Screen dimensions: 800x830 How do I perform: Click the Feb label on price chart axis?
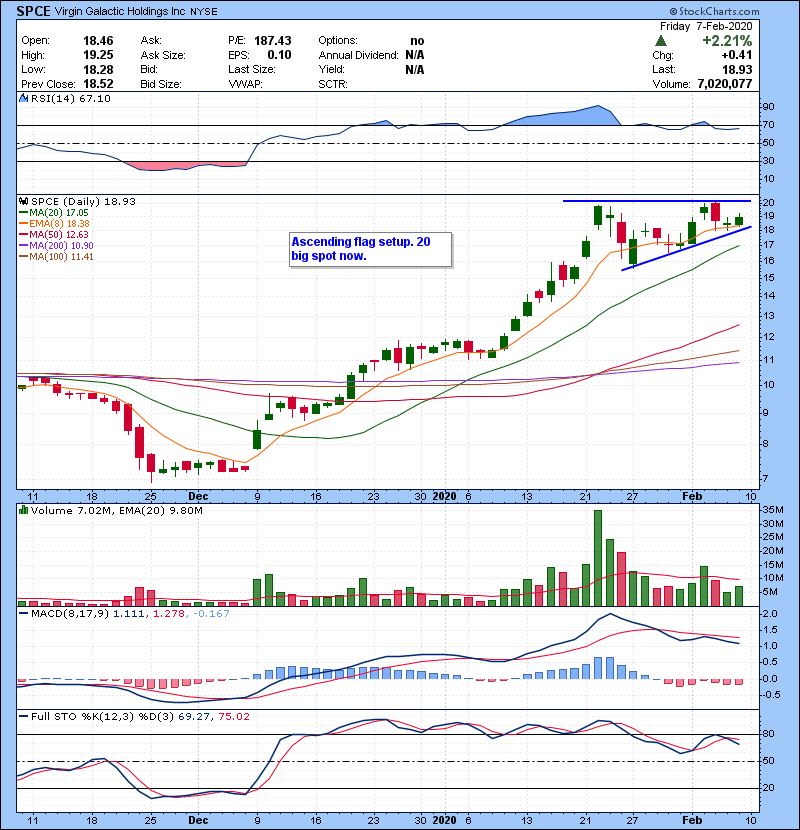pos(692,496)
